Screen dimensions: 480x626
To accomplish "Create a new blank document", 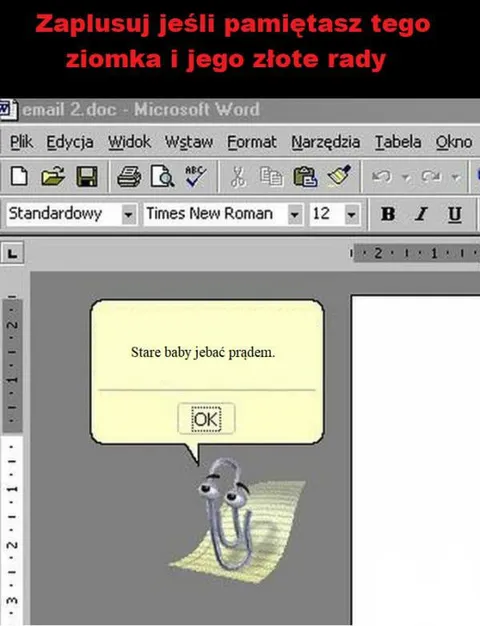I will [19, 176].
